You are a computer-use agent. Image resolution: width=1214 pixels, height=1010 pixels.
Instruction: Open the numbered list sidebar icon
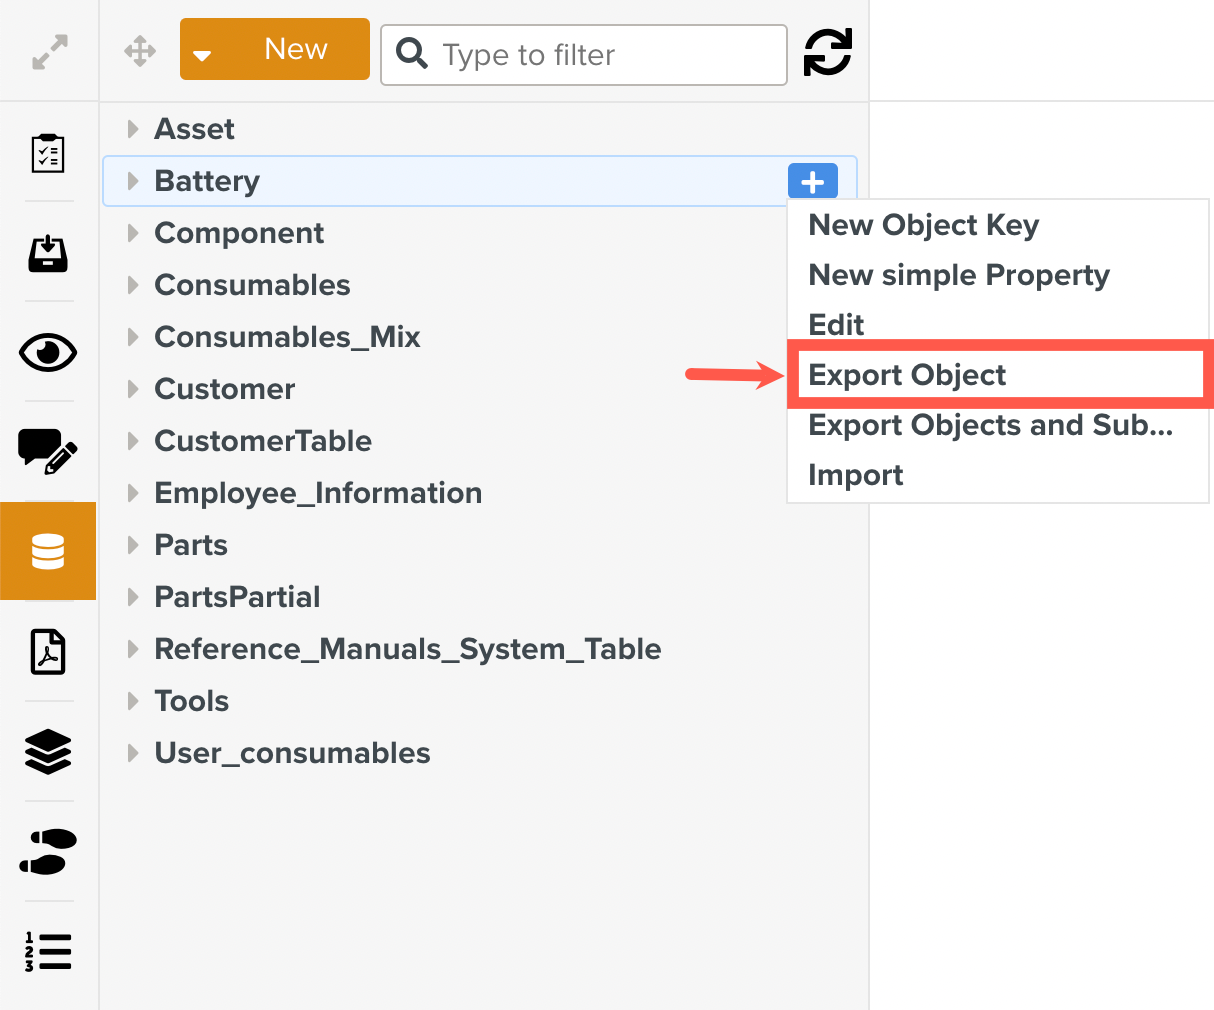click(48, 951)
